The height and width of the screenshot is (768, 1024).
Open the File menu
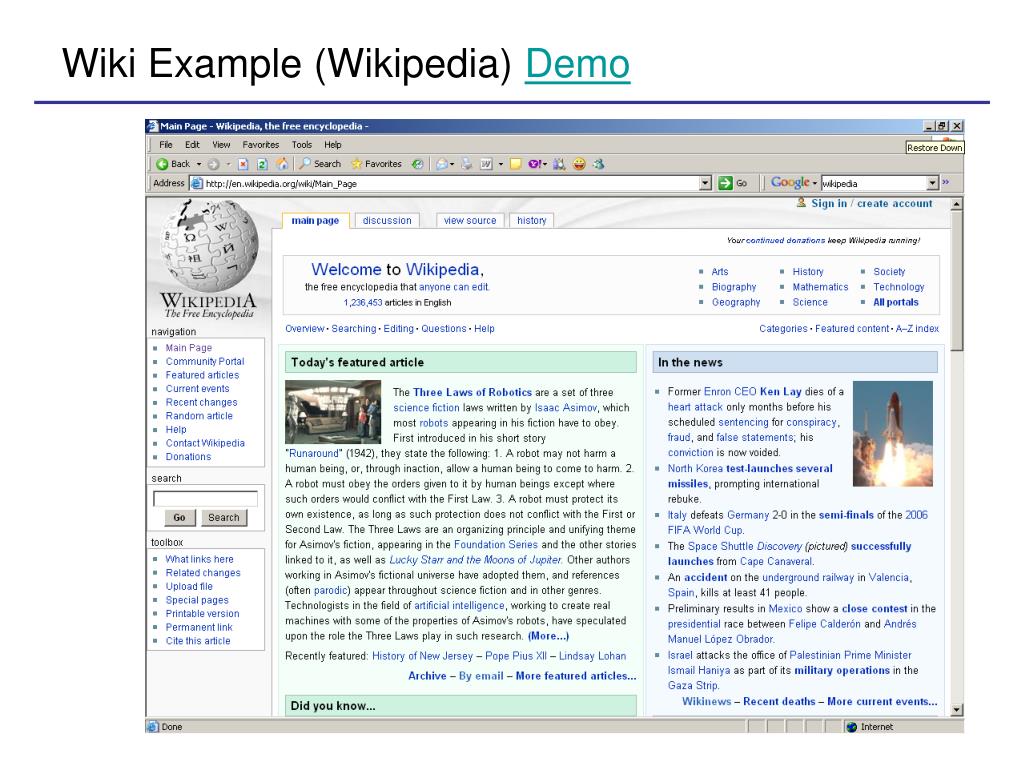pyautogui.click(x=166, y=145)
